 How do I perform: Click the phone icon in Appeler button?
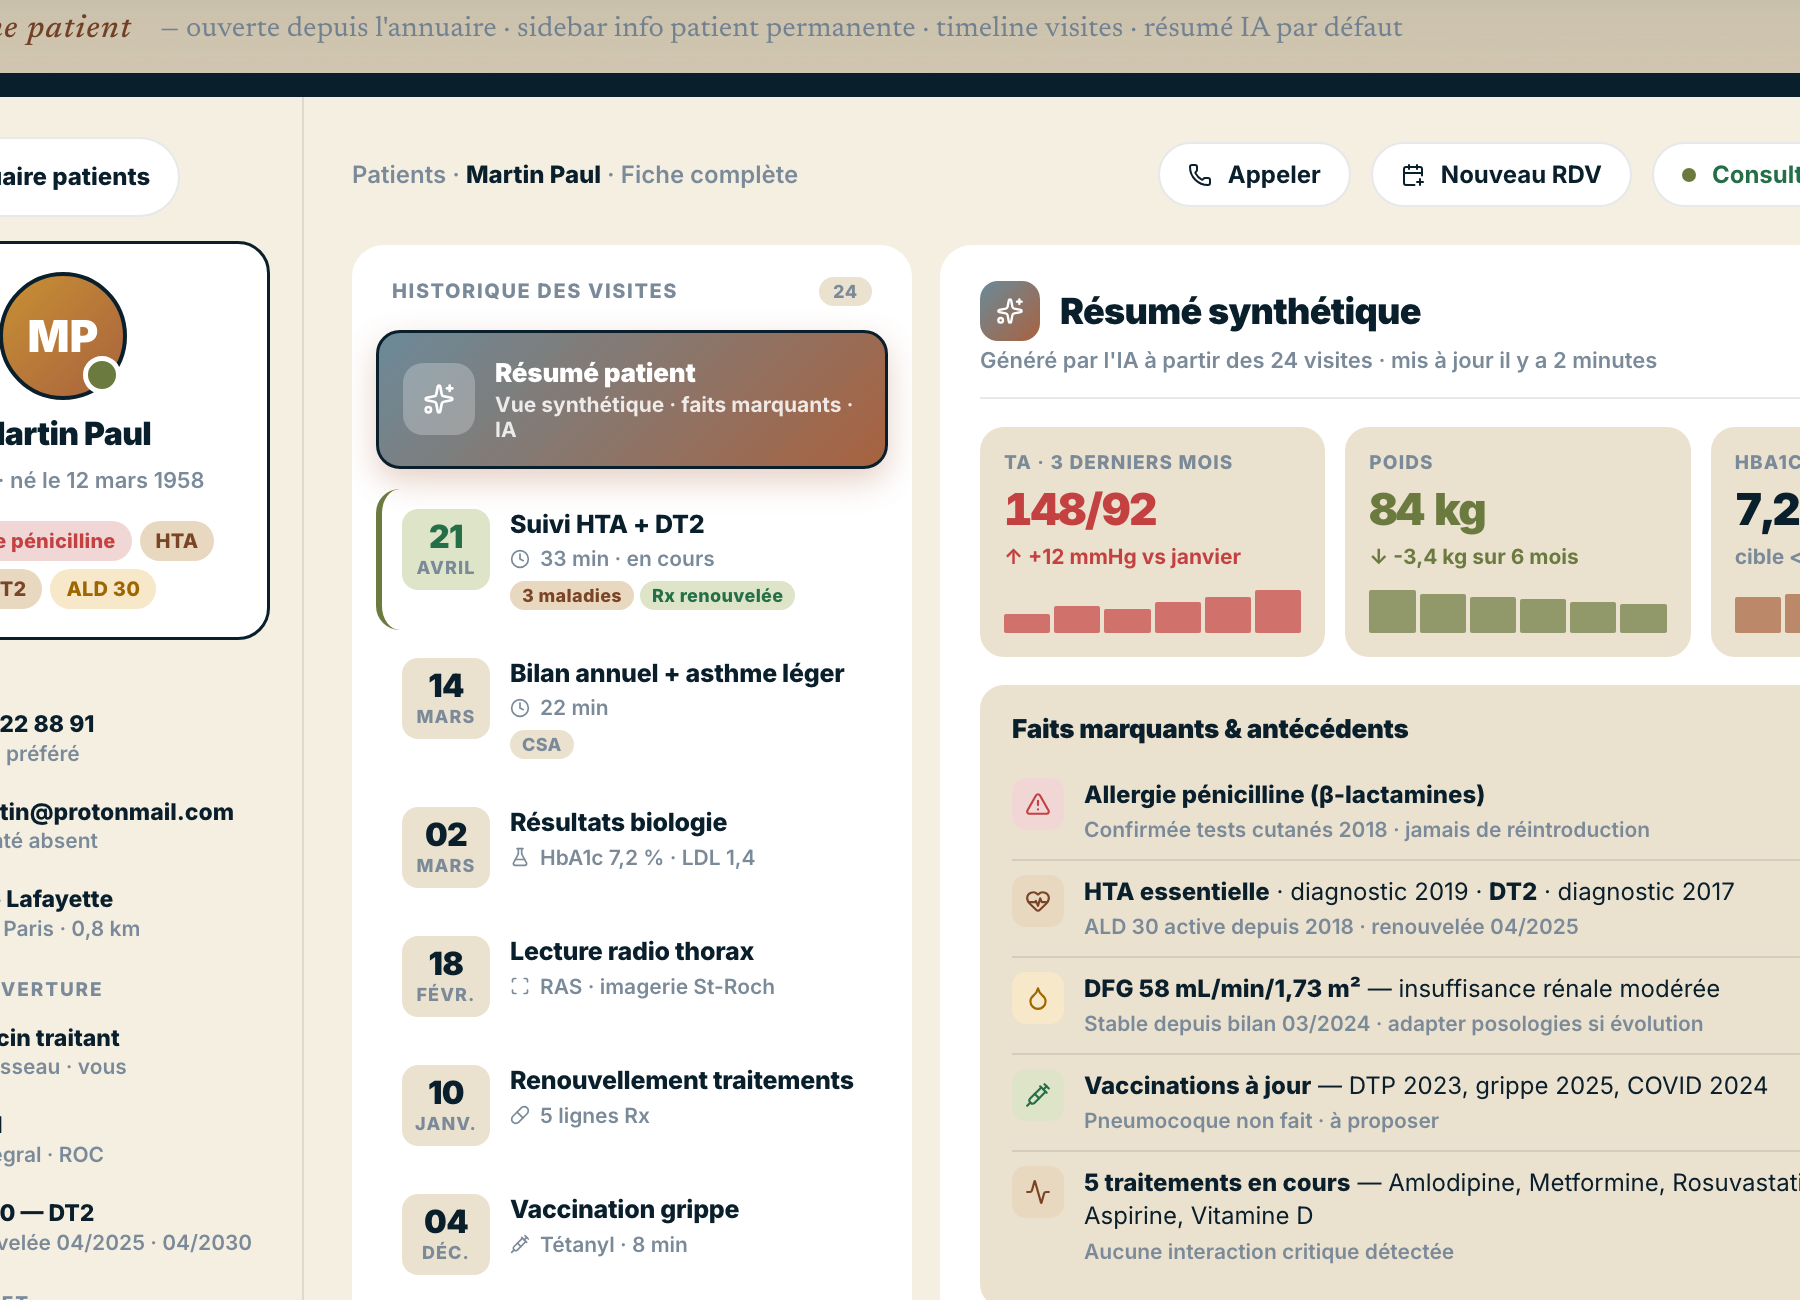coord(1200,175)
